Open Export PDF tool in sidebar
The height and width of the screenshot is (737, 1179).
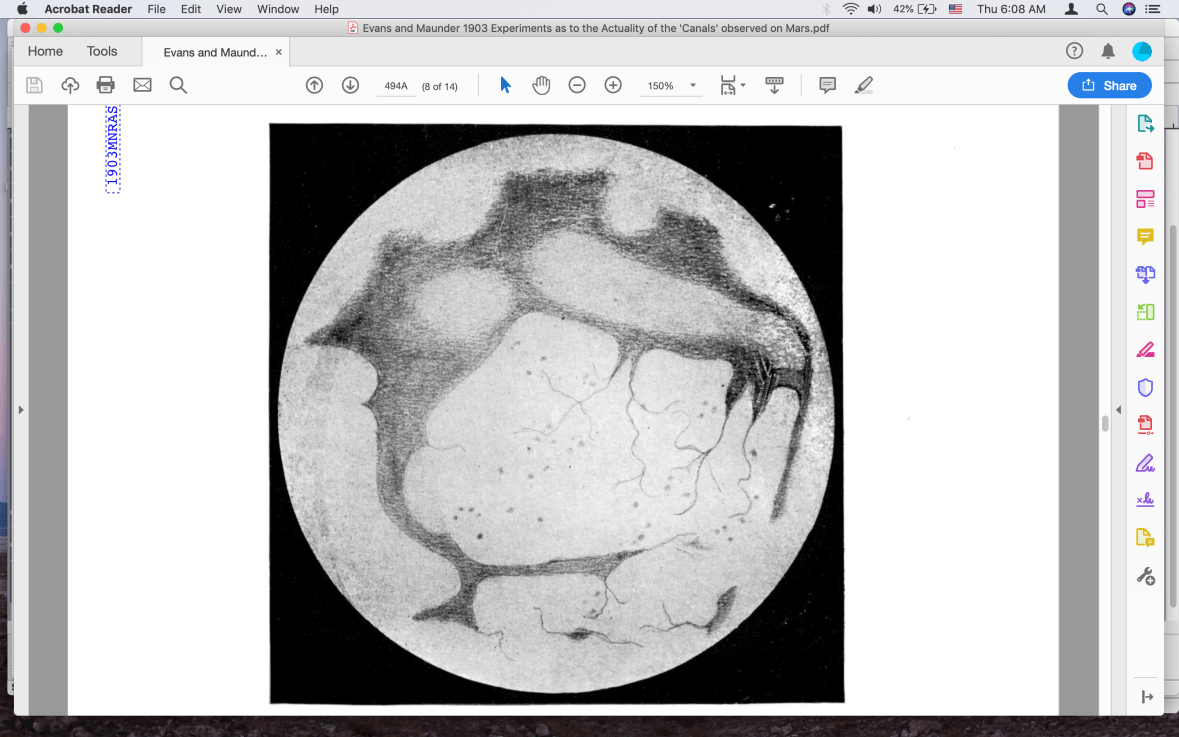(x=1145, y=124)
